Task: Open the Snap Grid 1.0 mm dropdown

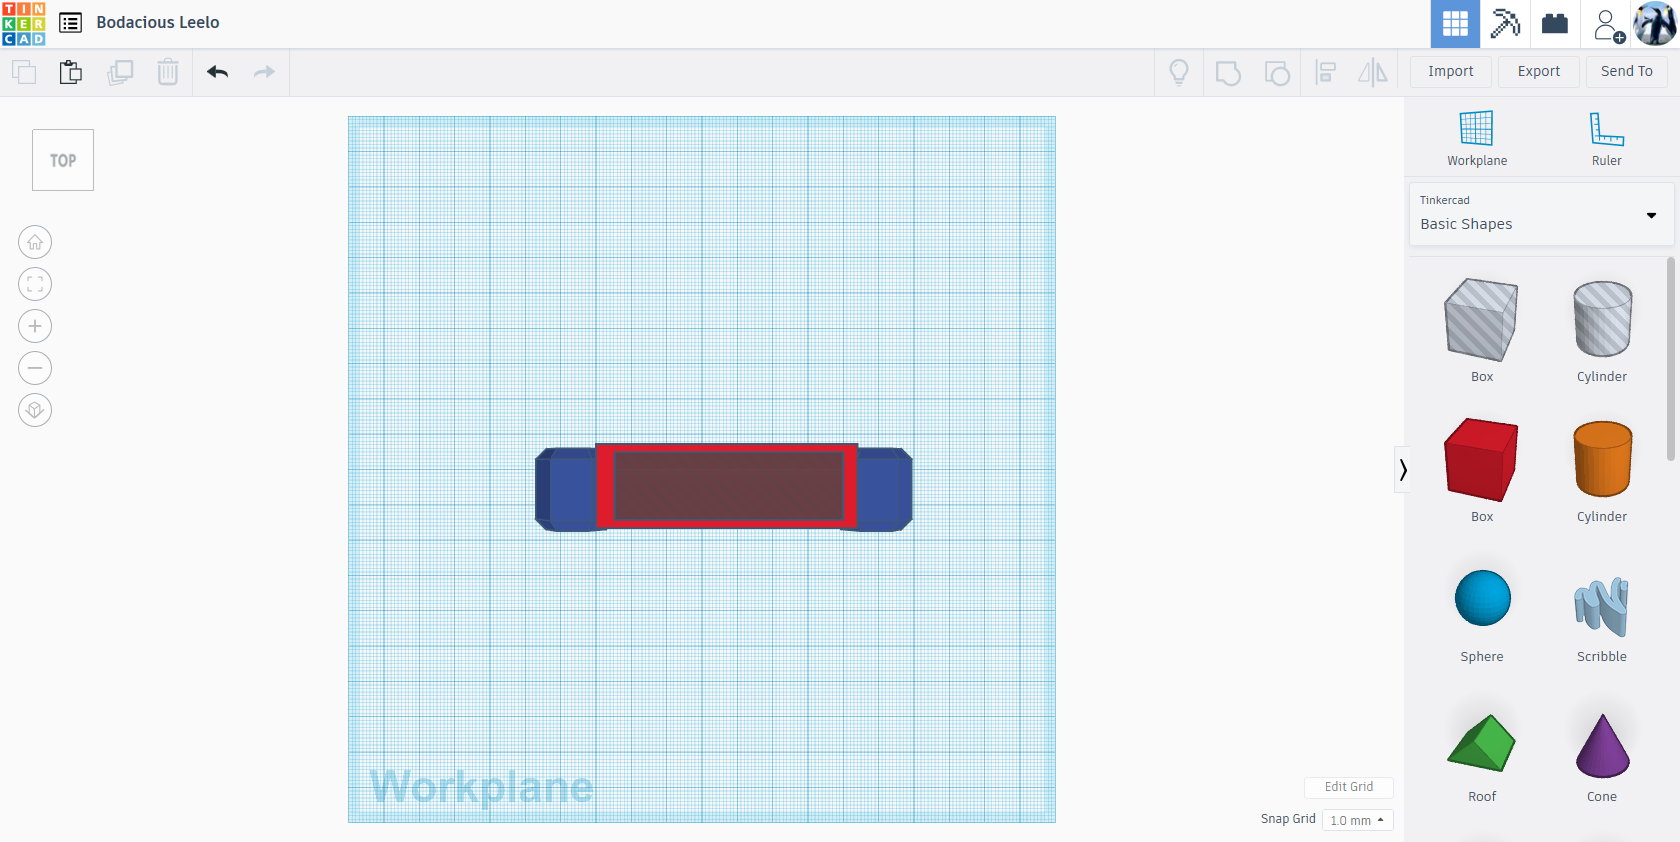Action: click(1358, 820)
